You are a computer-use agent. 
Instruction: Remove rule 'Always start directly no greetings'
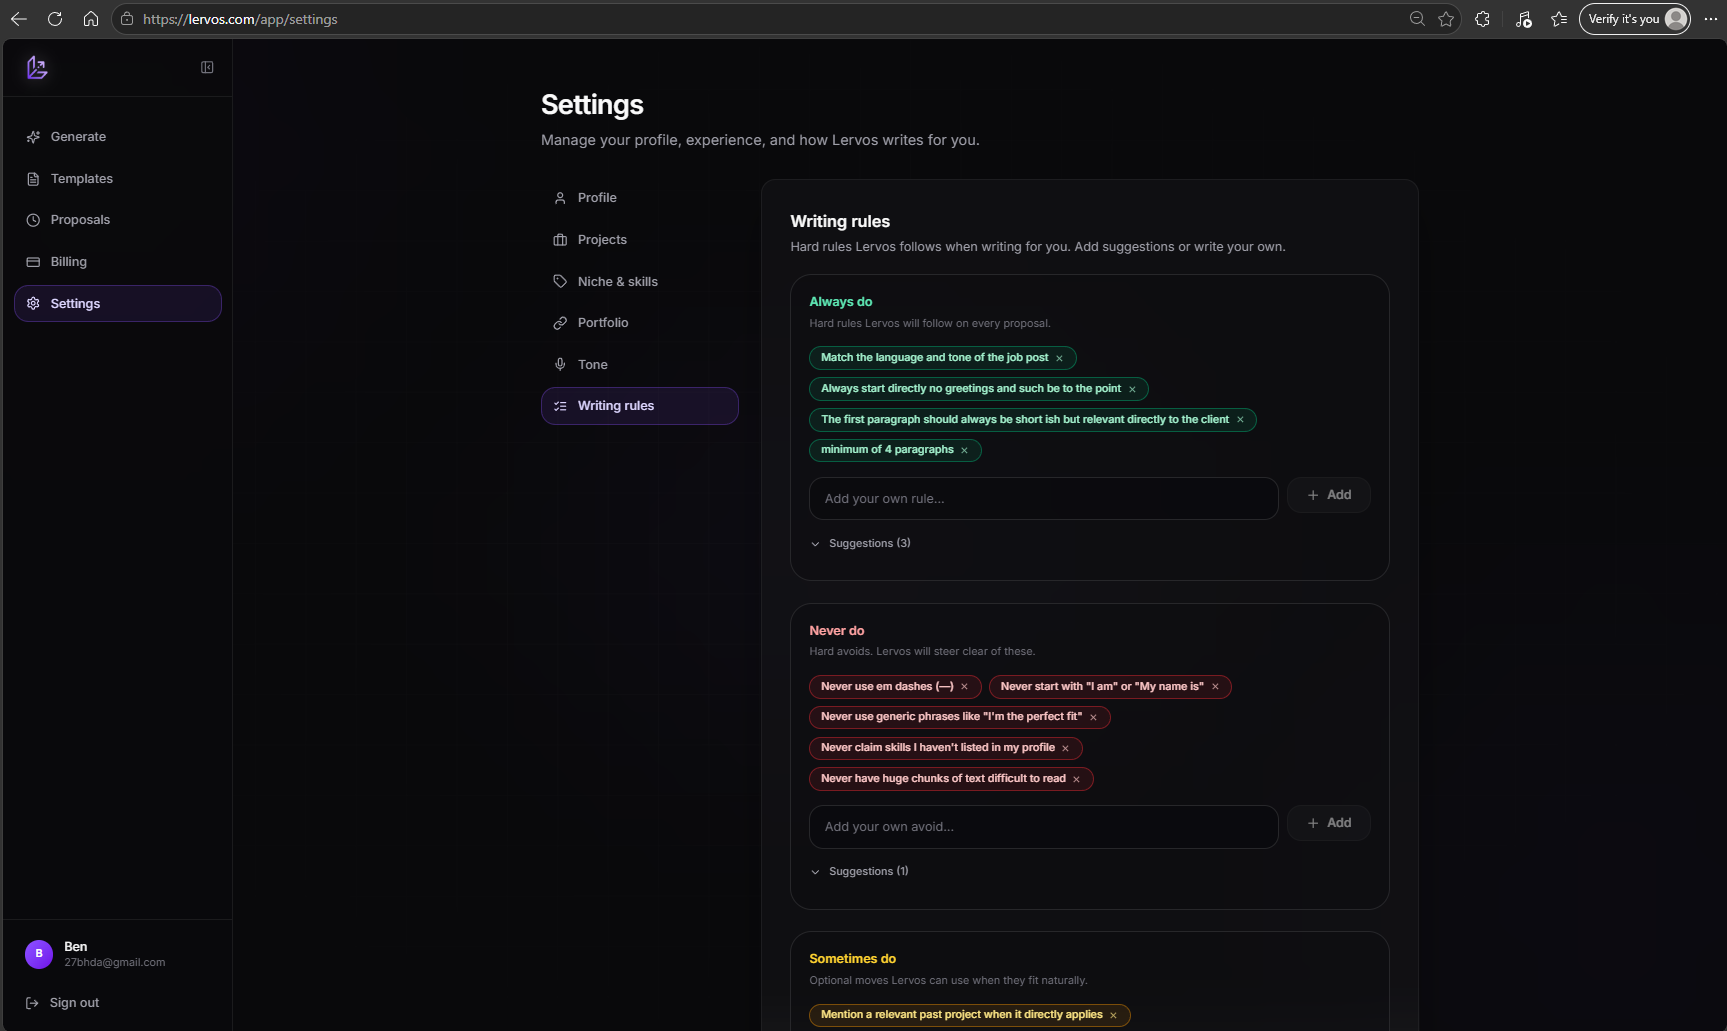coord(1132,389)
